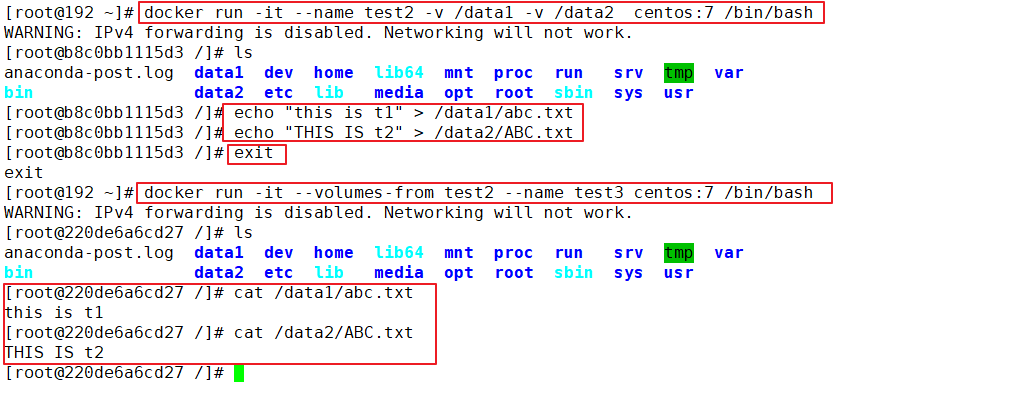Click ls command at the 220de6a6cd27 prompt
The width and height of the screenshot is (1020, 404).
point(243,233)
